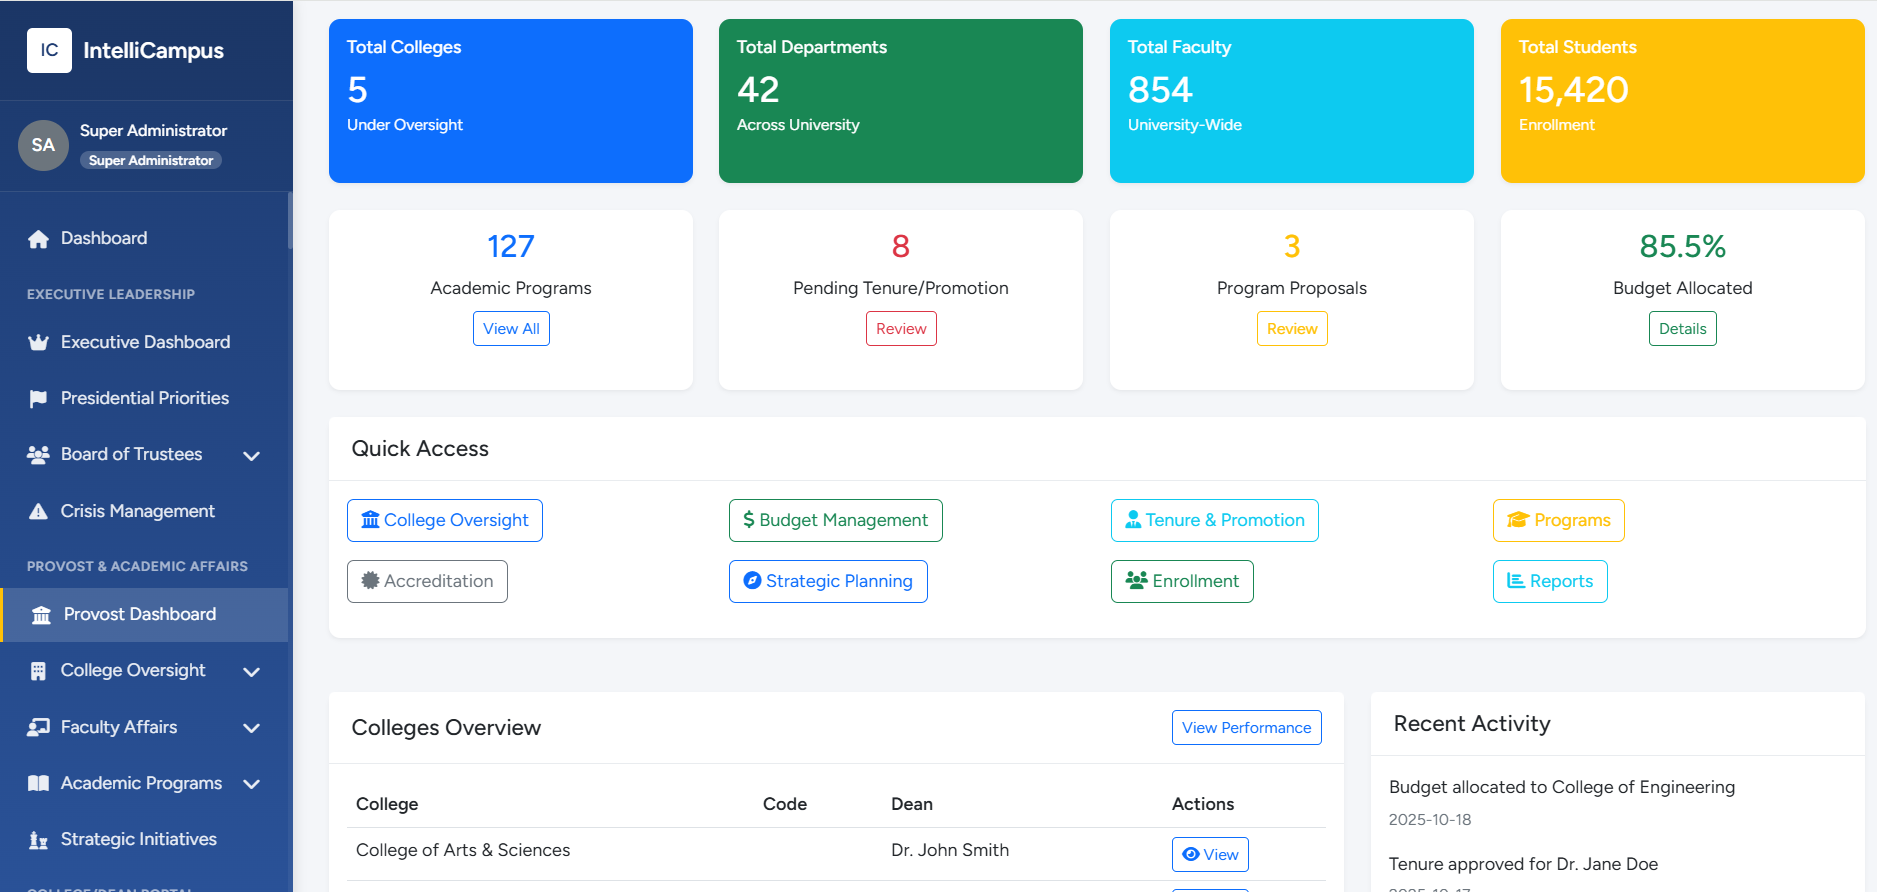The image size is (1877, 892).
Task: Expand the Faculty Affairs menu chevron
Action: [252, 728]
